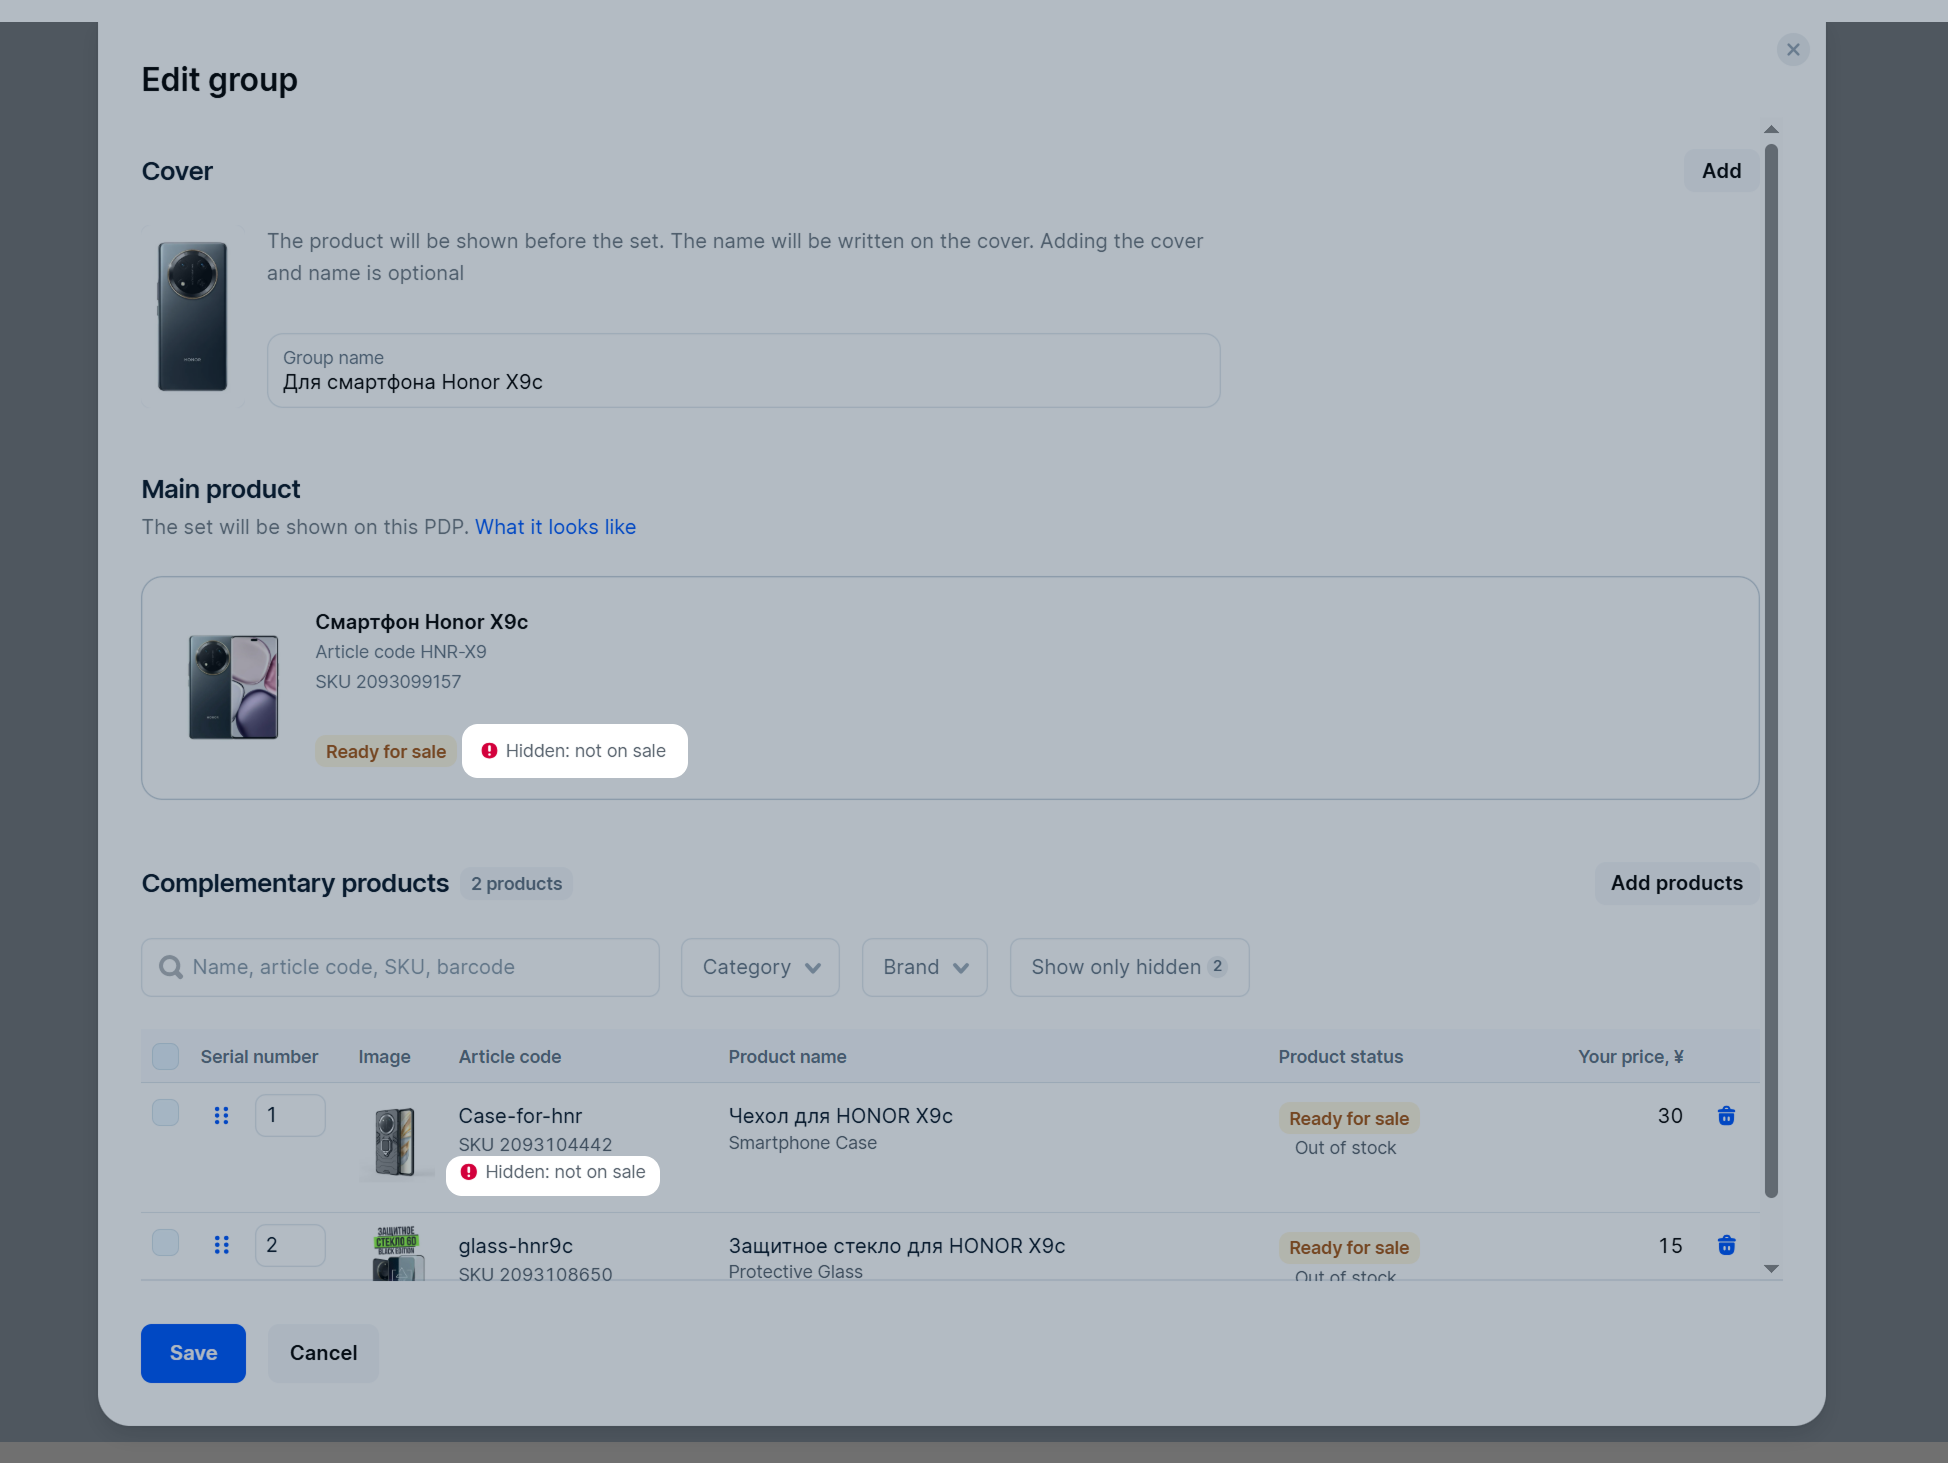1948x1463 pixels.
Task: Click the Your price column header
Action: point(1631,1057)
